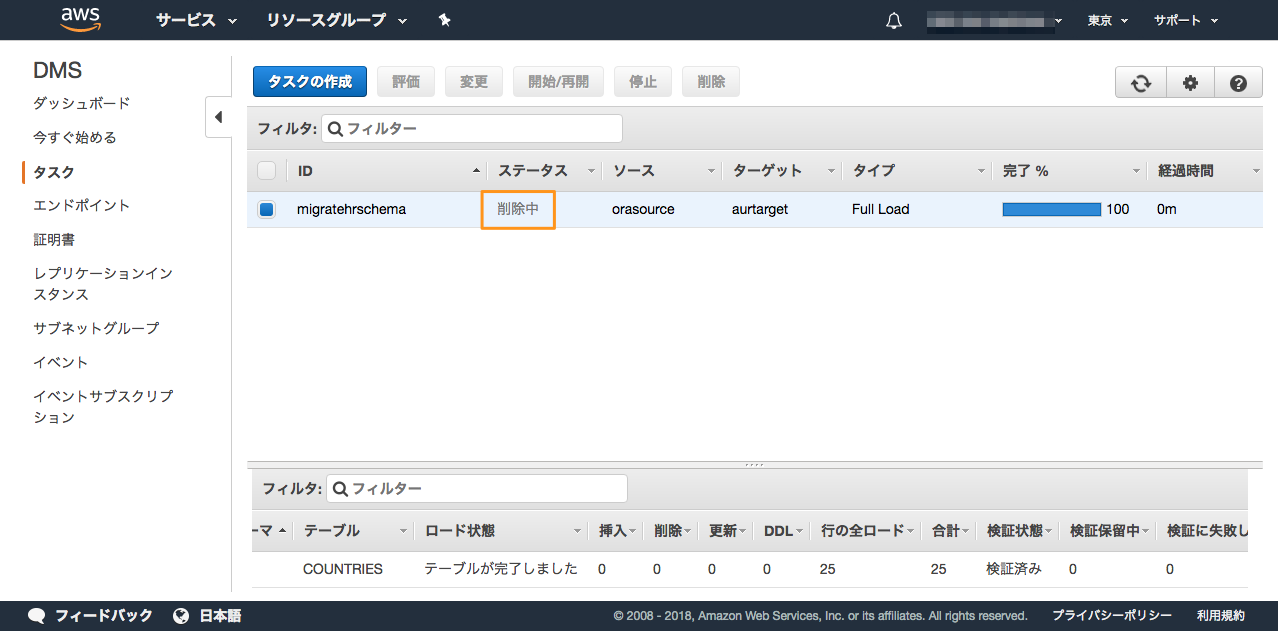1278x631 pixels.
Task: Open エンドポイント in the sidebar
Action: [82, 205]
